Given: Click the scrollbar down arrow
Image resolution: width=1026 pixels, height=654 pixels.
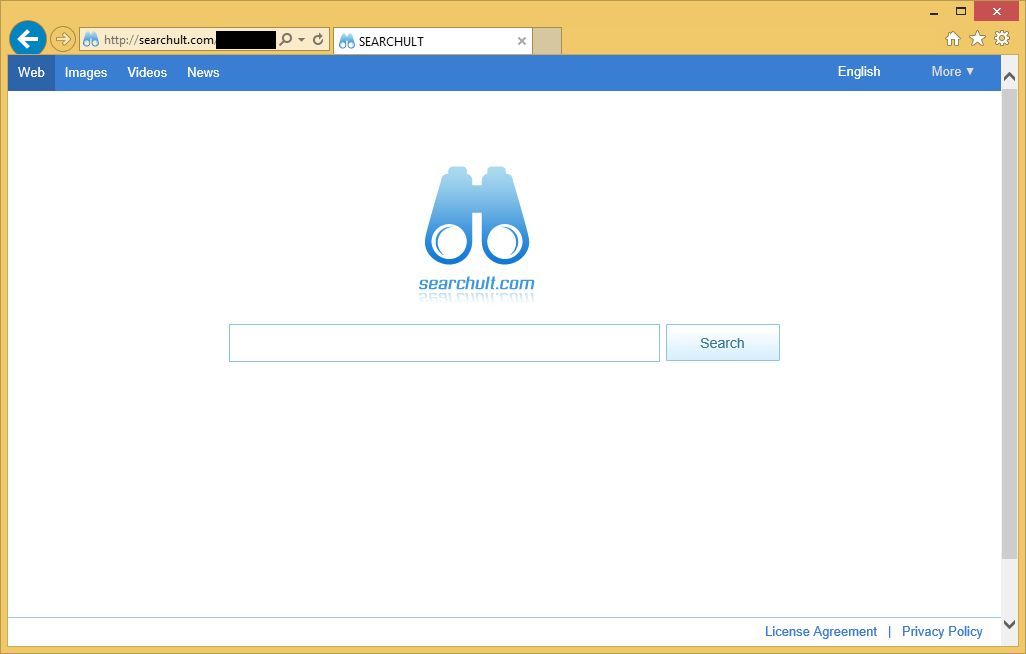Looking at the screenshot, I should [x=1009, y=625].
